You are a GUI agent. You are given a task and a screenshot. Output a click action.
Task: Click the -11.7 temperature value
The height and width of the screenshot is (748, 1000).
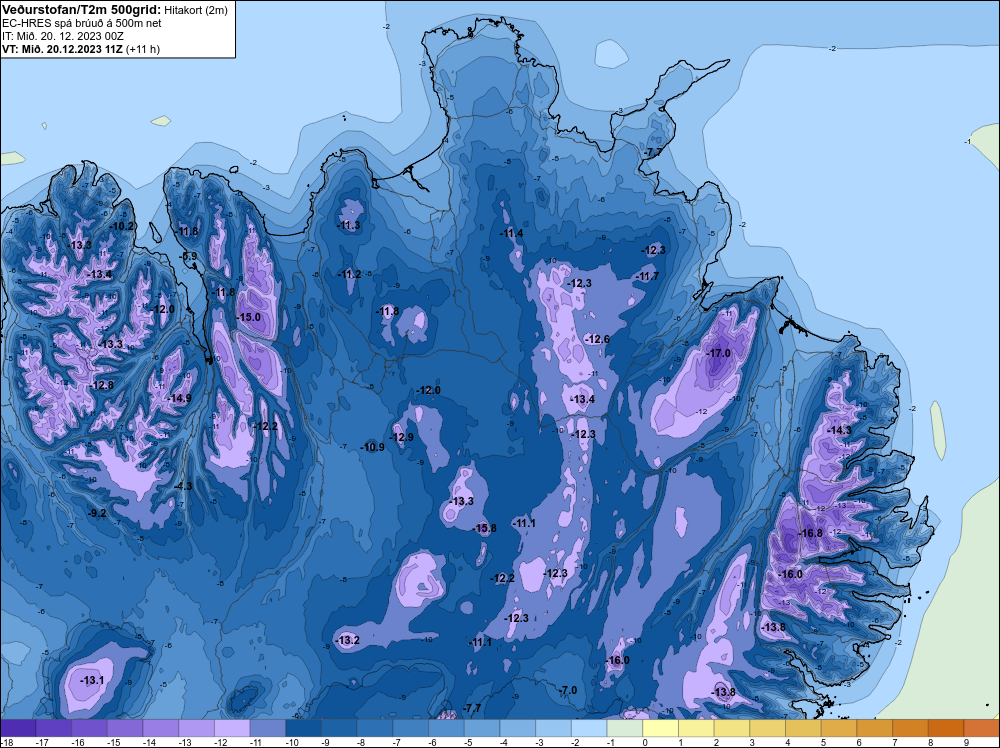pos(647,276)
